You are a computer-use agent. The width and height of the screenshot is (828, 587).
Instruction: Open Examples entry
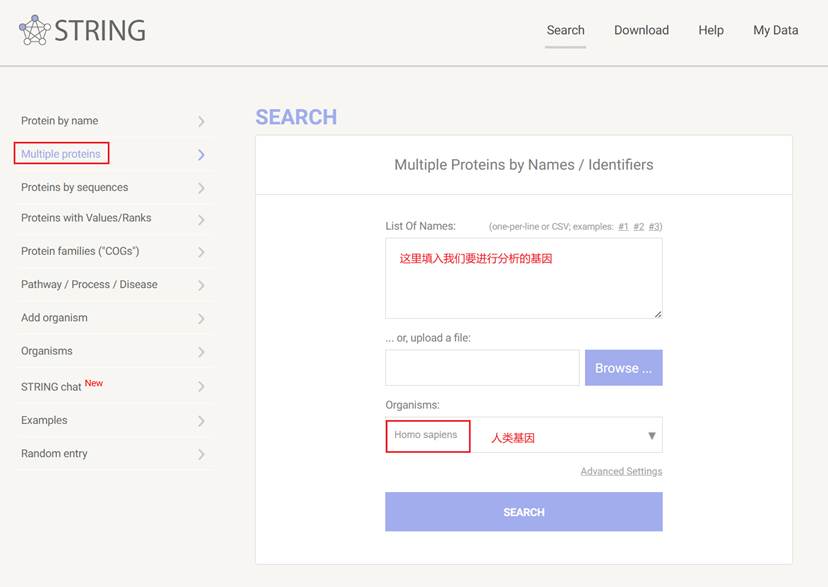[x=44, y=420]
